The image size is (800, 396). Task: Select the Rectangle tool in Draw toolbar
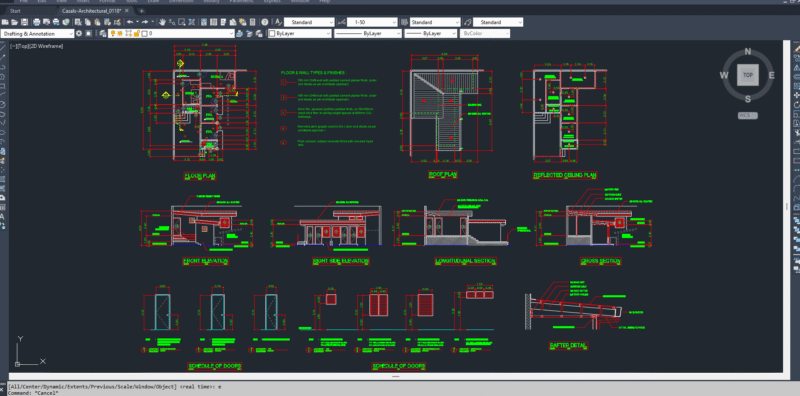[x=3, y=86]
